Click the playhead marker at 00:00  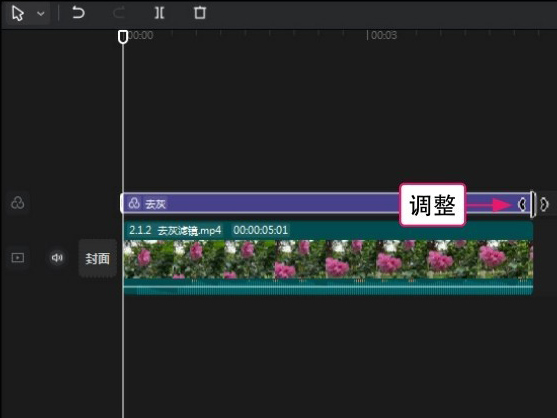point(123,37)
